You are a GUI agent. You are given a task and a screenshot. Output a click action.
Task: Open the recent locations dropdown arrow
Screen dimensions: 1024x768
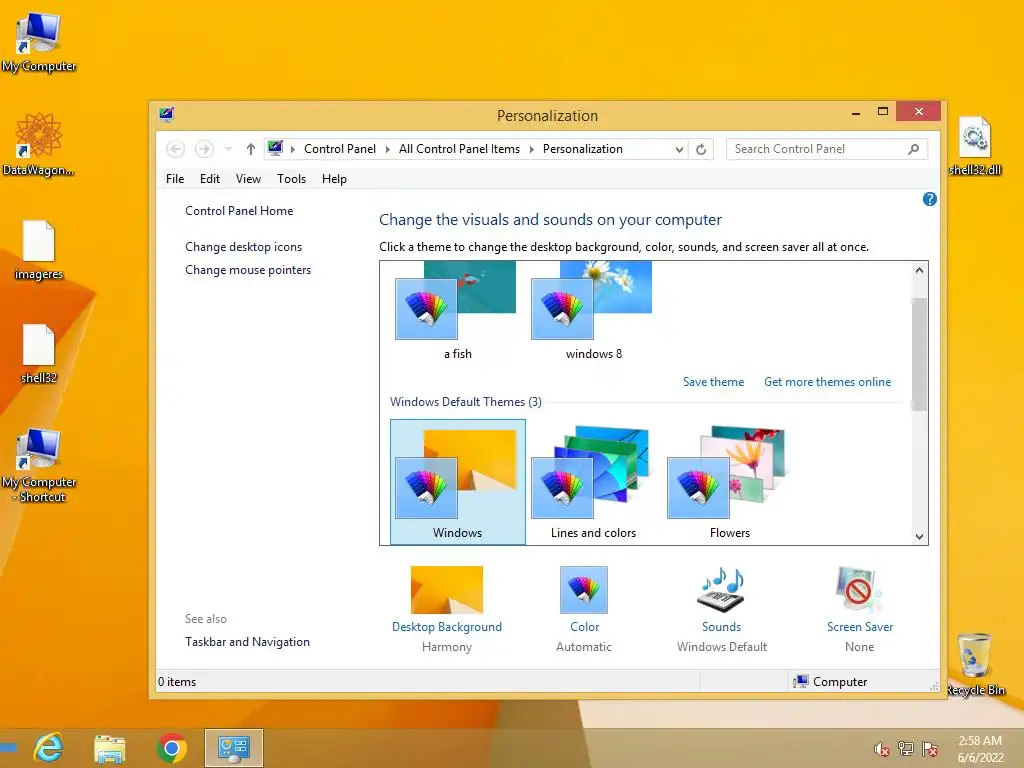pyautogui.click(x=228, y=149)
